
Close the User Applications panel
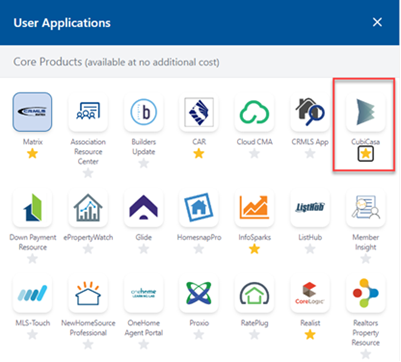(x=377, y=22)
